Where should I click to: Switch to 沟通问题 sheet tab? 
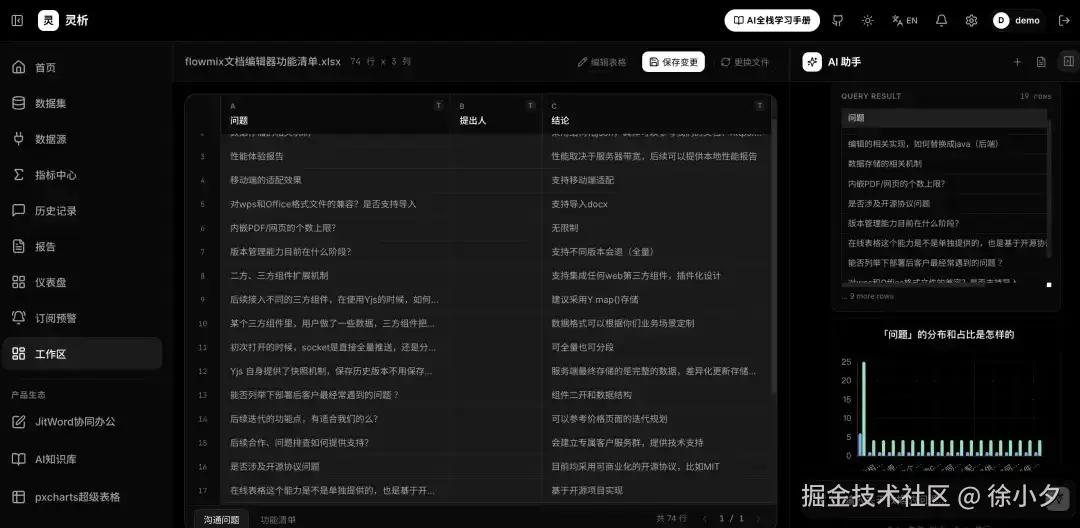pos(221,520)
